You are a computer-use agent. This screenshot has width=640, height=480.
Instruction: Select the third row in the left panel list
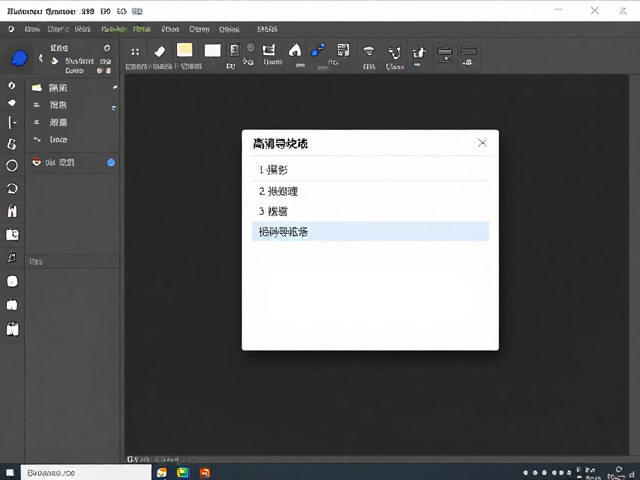click(x=73, y=122)
